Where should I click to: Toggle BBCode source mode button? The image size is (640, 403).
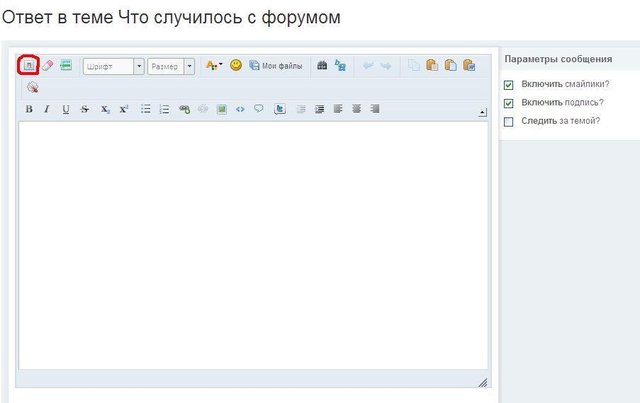pos(29,65)
